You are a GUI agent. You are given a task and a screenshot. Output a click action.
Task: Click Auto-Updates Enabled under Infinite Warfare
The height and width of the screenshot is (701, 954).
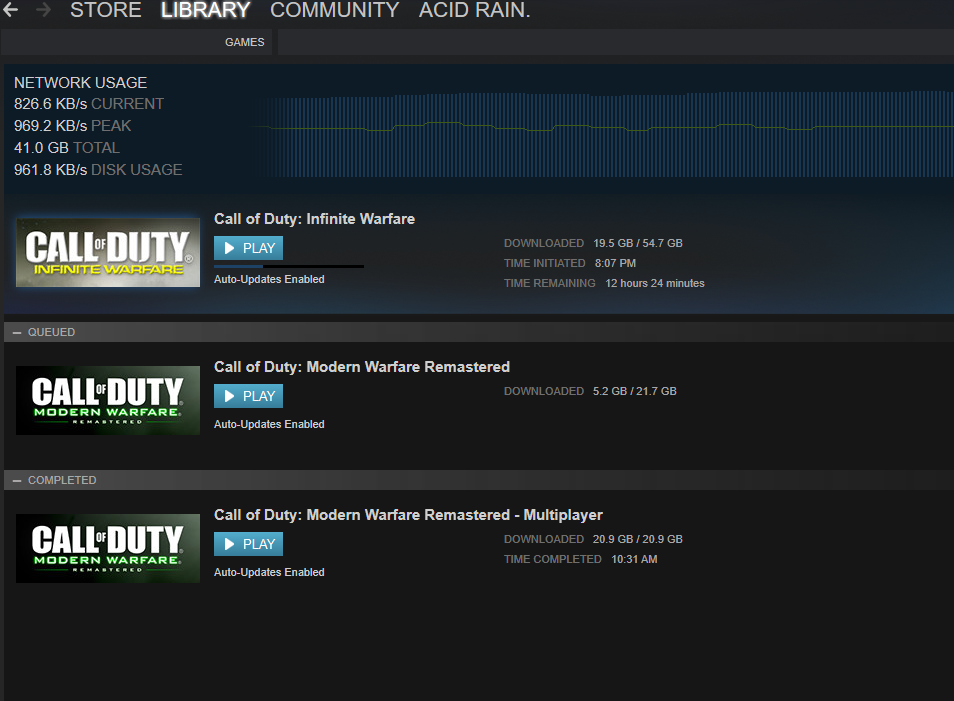[269, 279]
